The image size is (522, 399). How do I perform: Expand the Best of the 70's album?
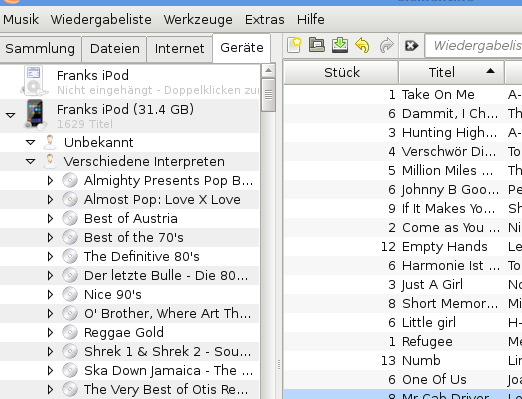coord(50,237)
